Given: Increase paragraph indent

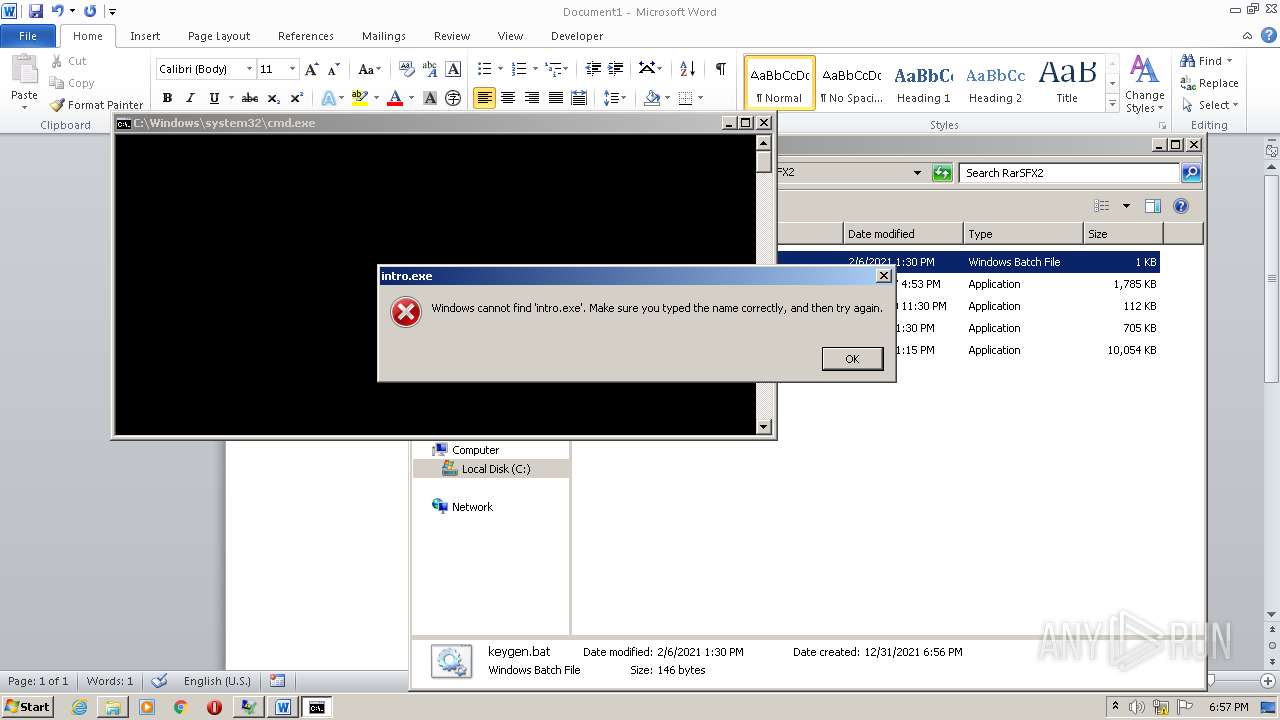Looking at the screenshot, I should [x=617, y=69].
